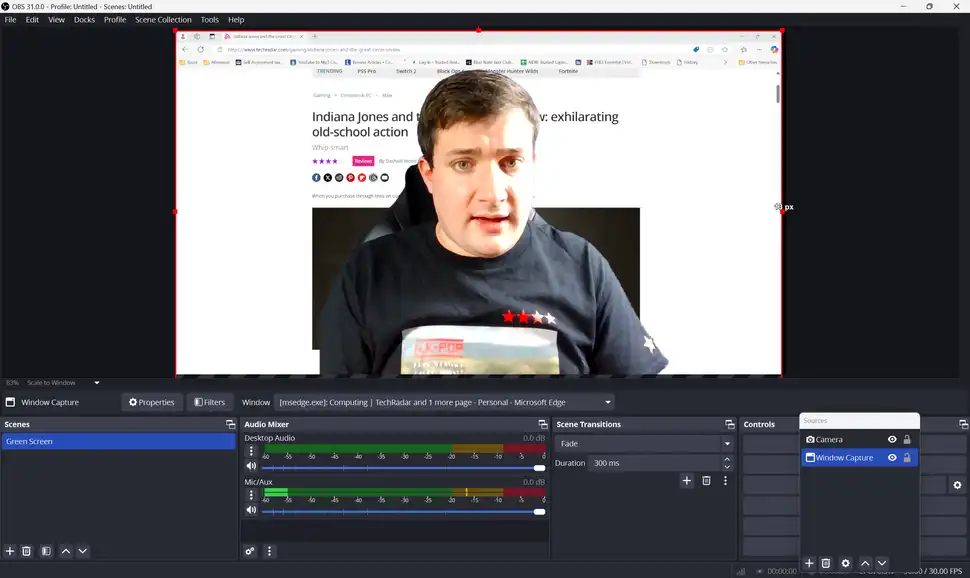Mute Desktop Audio speaker icon
The image size is (970, 578).
click(251, 466)
